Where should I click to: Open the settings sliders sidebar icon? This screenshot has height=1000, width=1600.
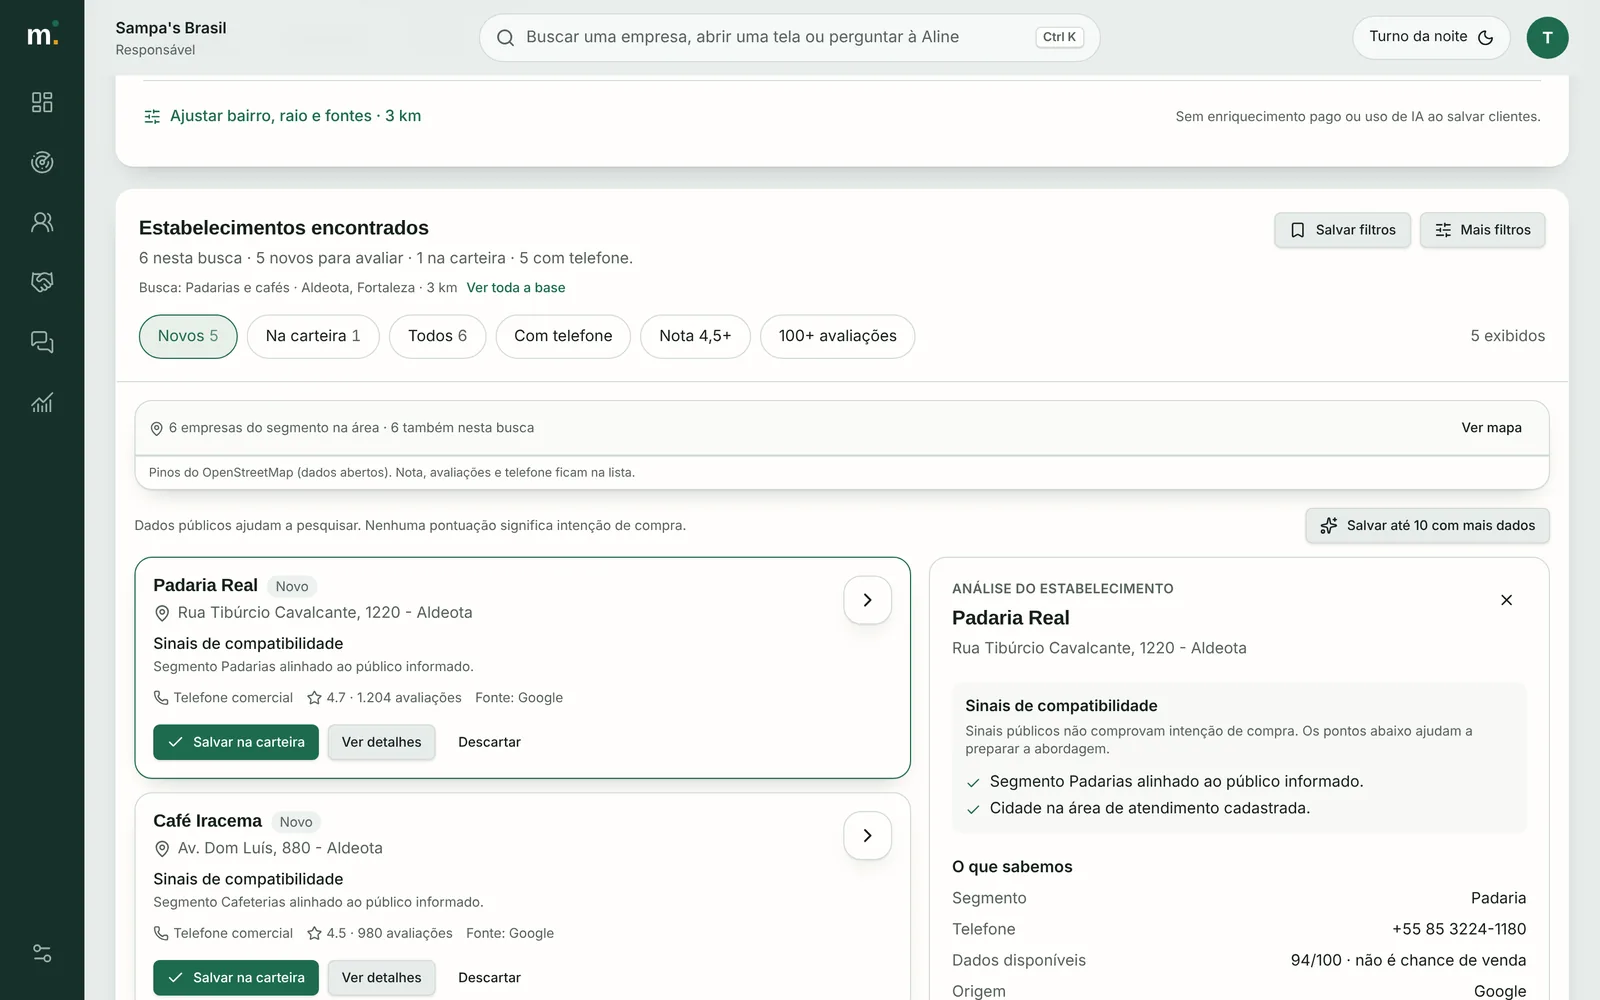point(42,953)
